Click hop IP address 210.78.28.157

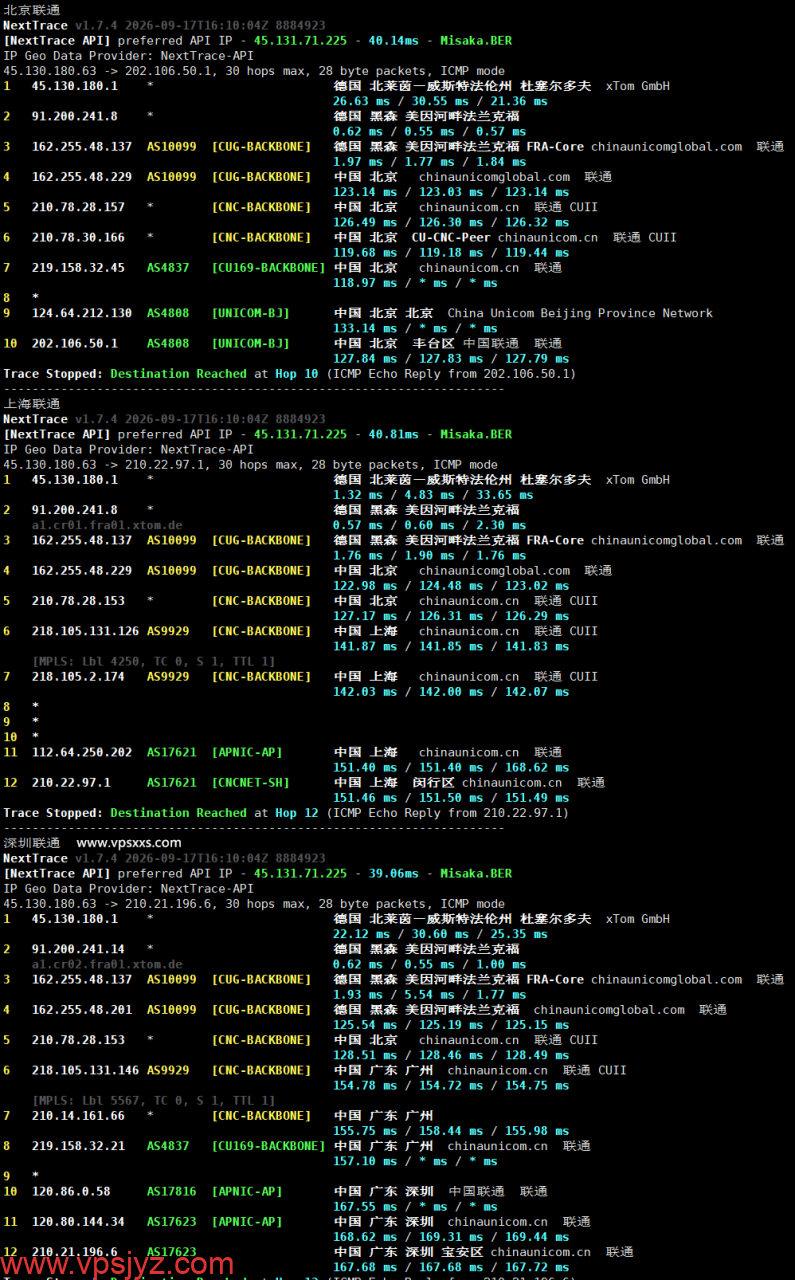(x=78, y=207)
